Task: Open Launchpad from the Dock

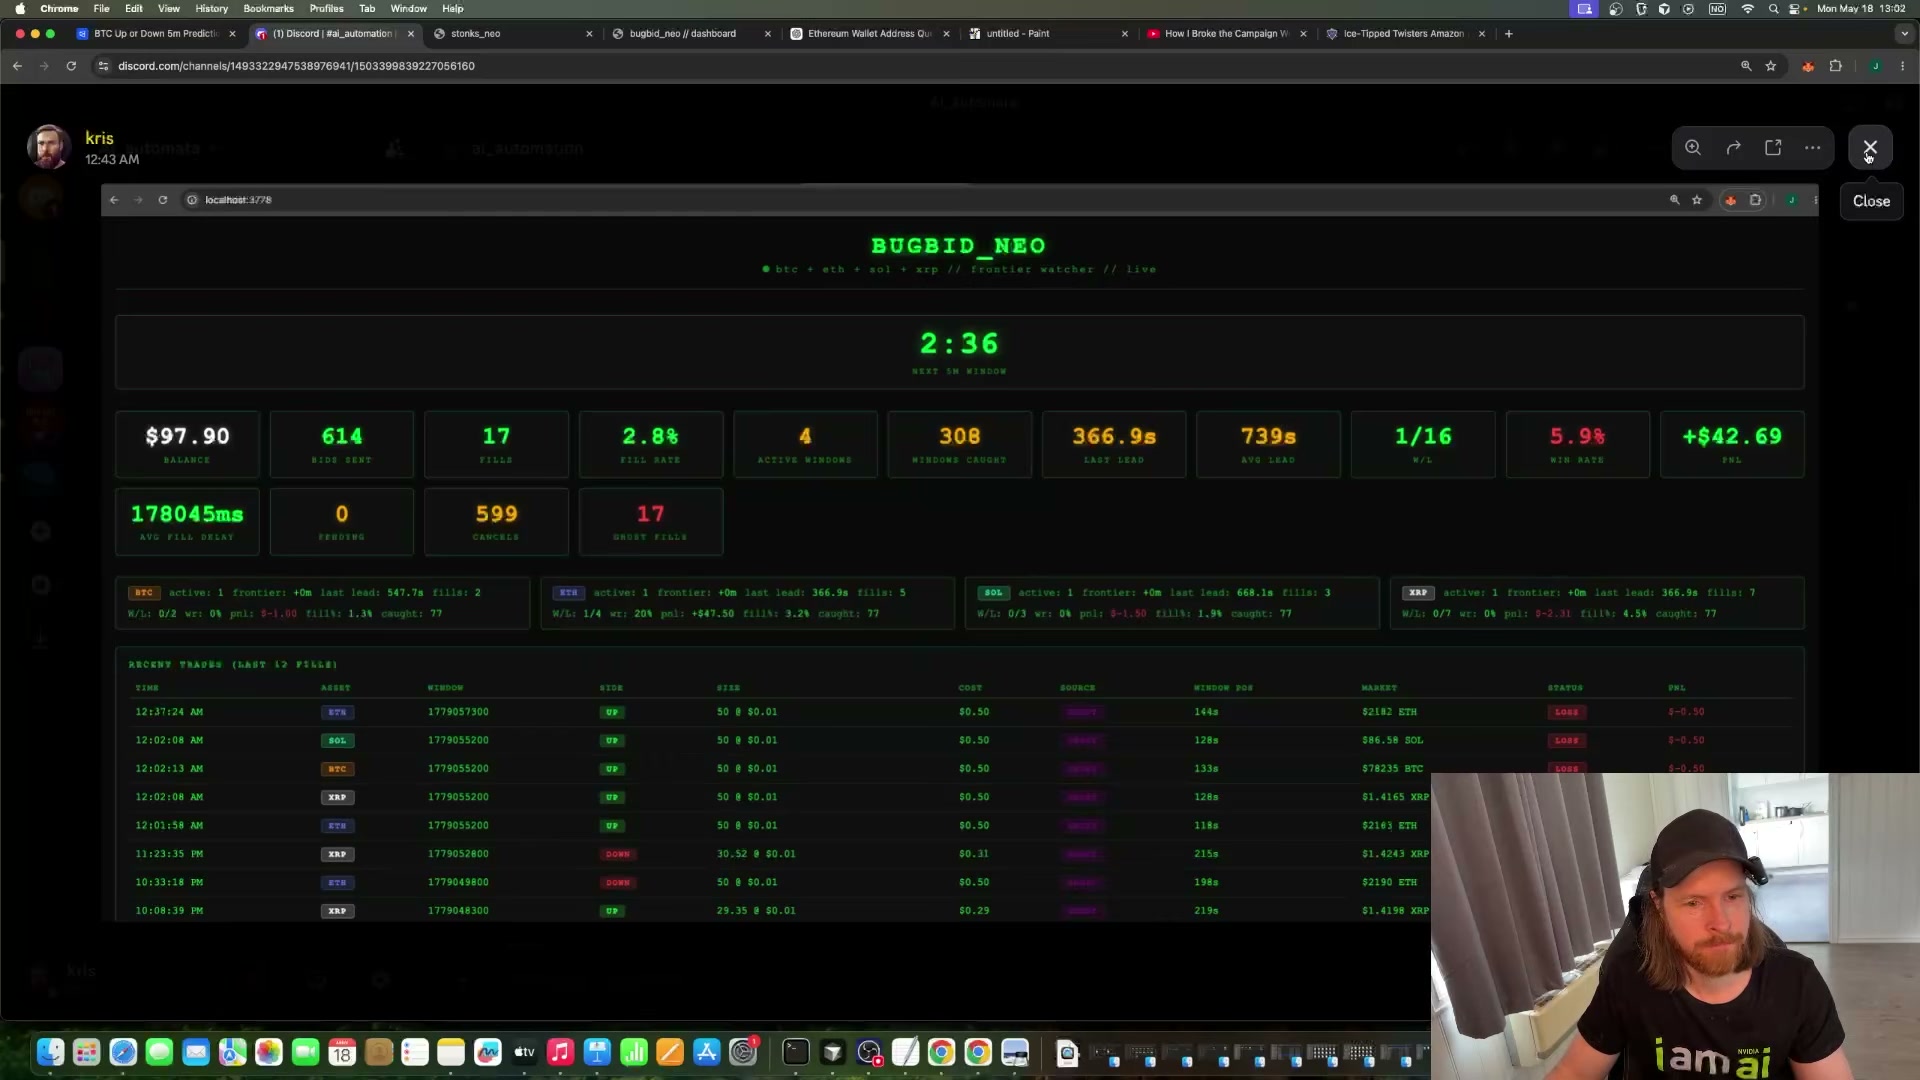Action: point(87,1052)
